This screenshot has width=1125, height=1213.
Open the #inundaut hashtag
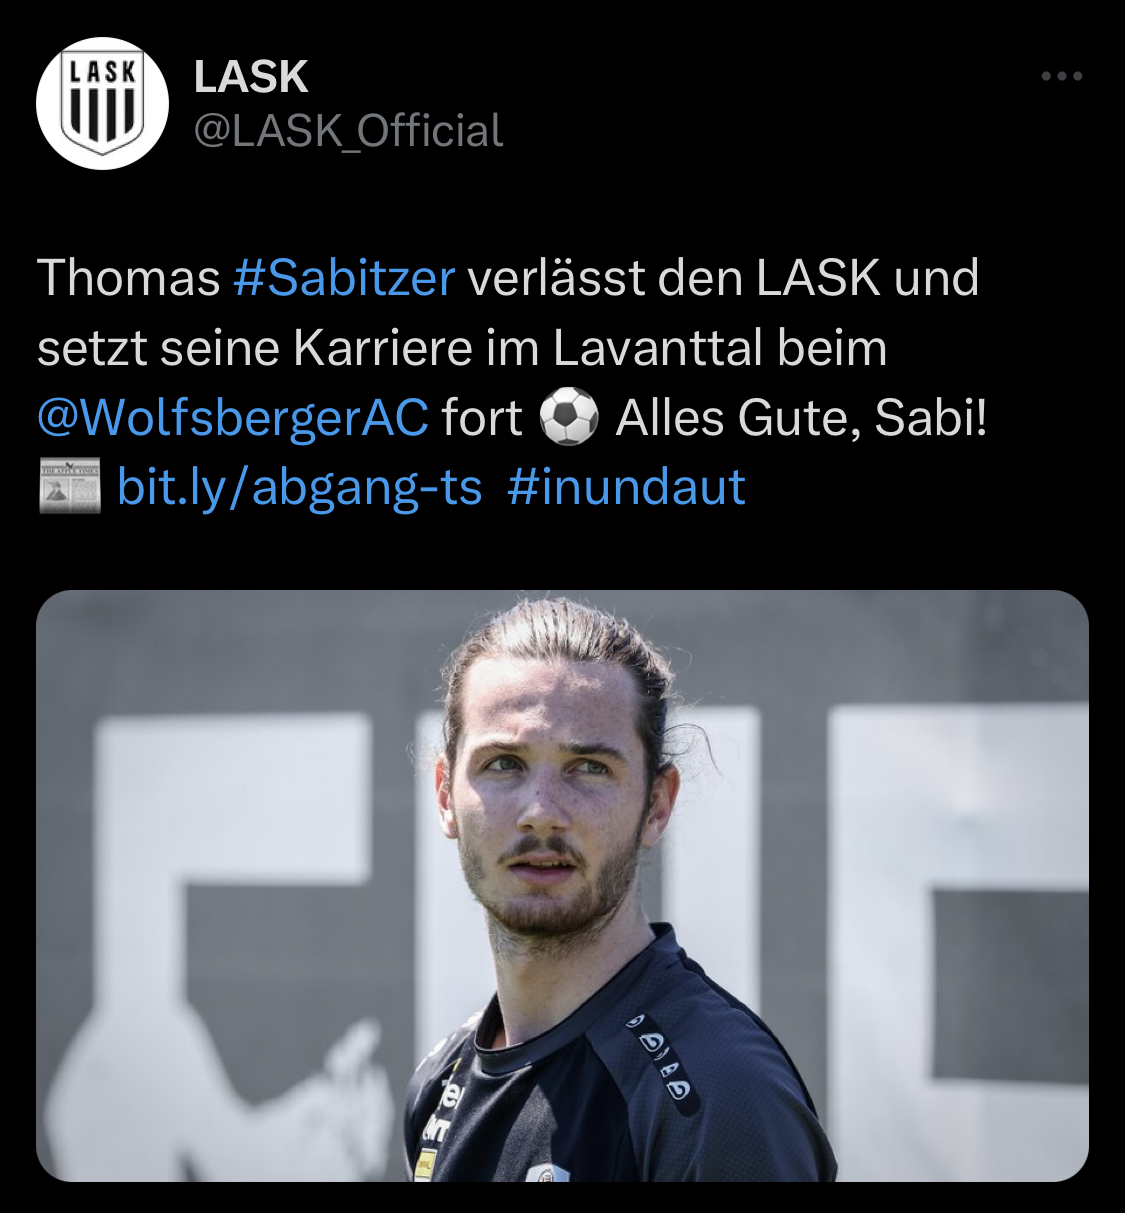626,487
